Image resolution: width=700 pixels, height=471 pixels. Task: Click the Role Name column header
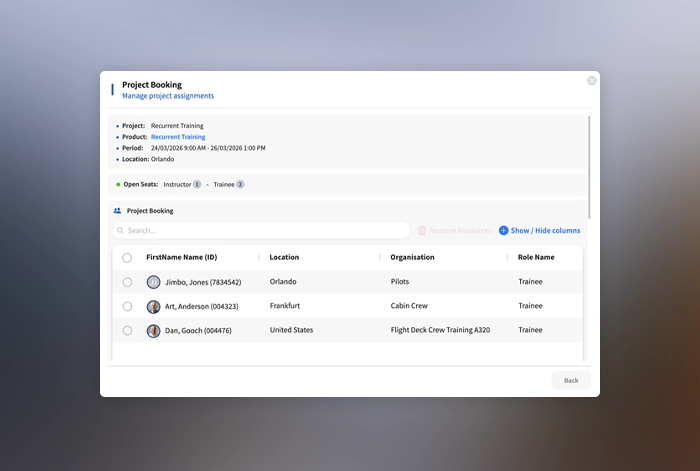pos(536,257)
